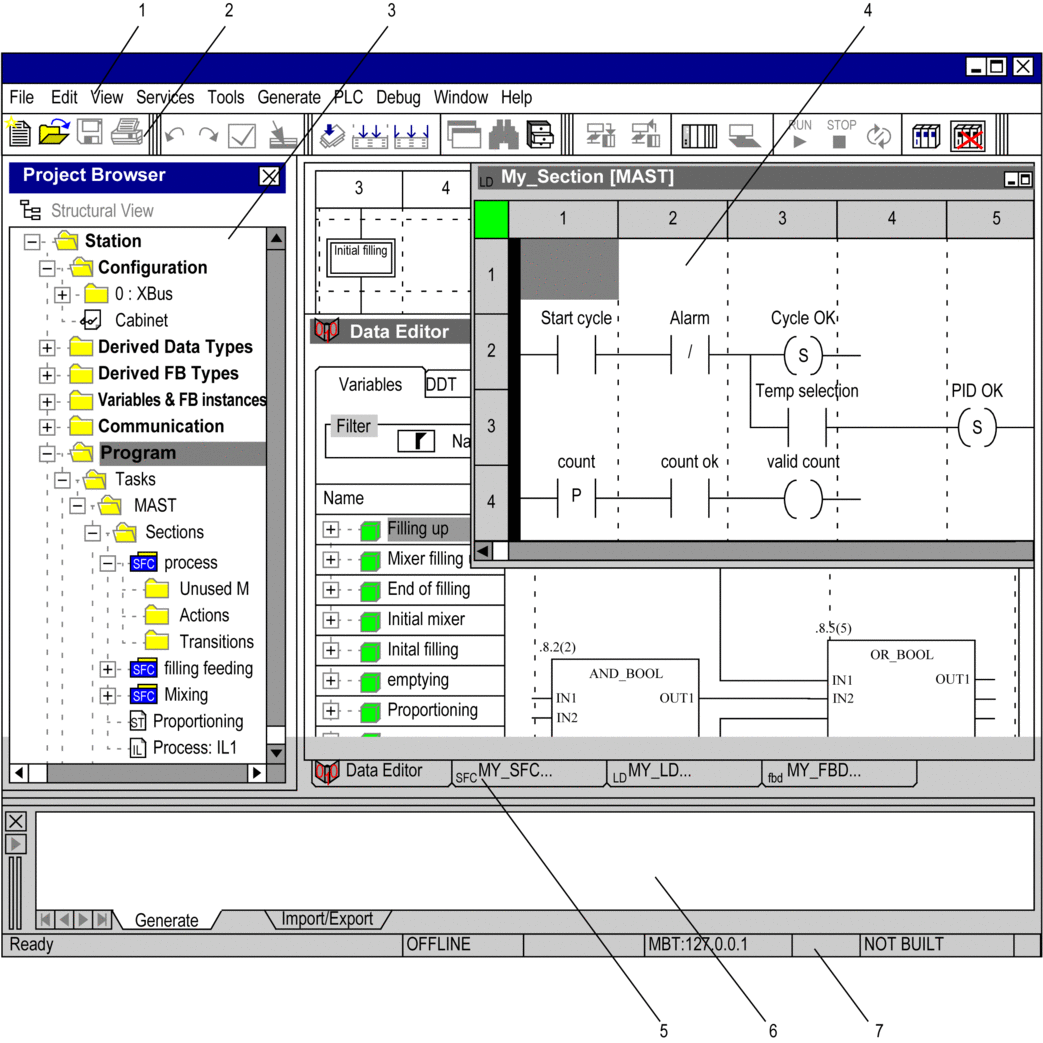Screen dimensions: 1043x1043
Task: Open the Debug menu
Action: pyautogui.click(x=398, y=97)
